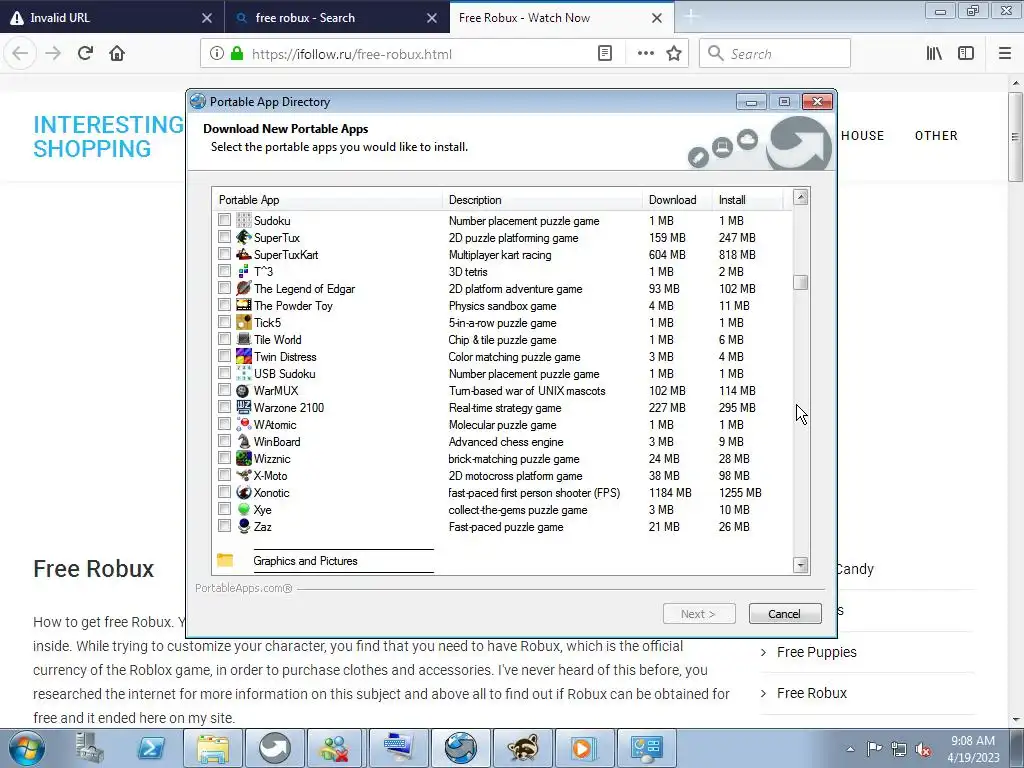Click the USB Sudoku icon

click(x=244, y=373)
